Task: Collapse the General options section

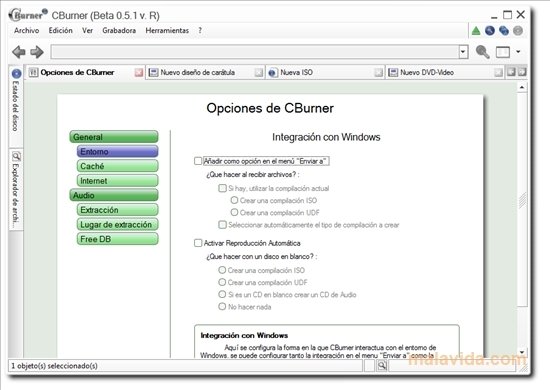Action: 114,137
